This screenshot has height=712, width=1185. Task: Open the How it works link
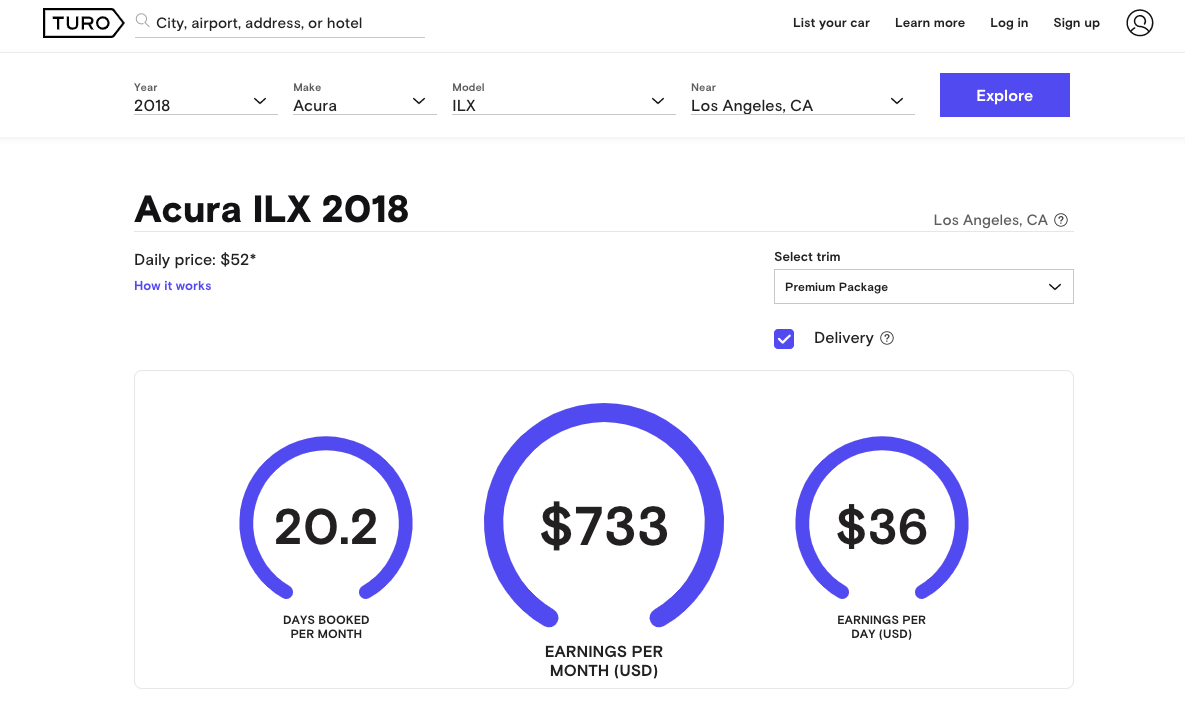point(172,286)
